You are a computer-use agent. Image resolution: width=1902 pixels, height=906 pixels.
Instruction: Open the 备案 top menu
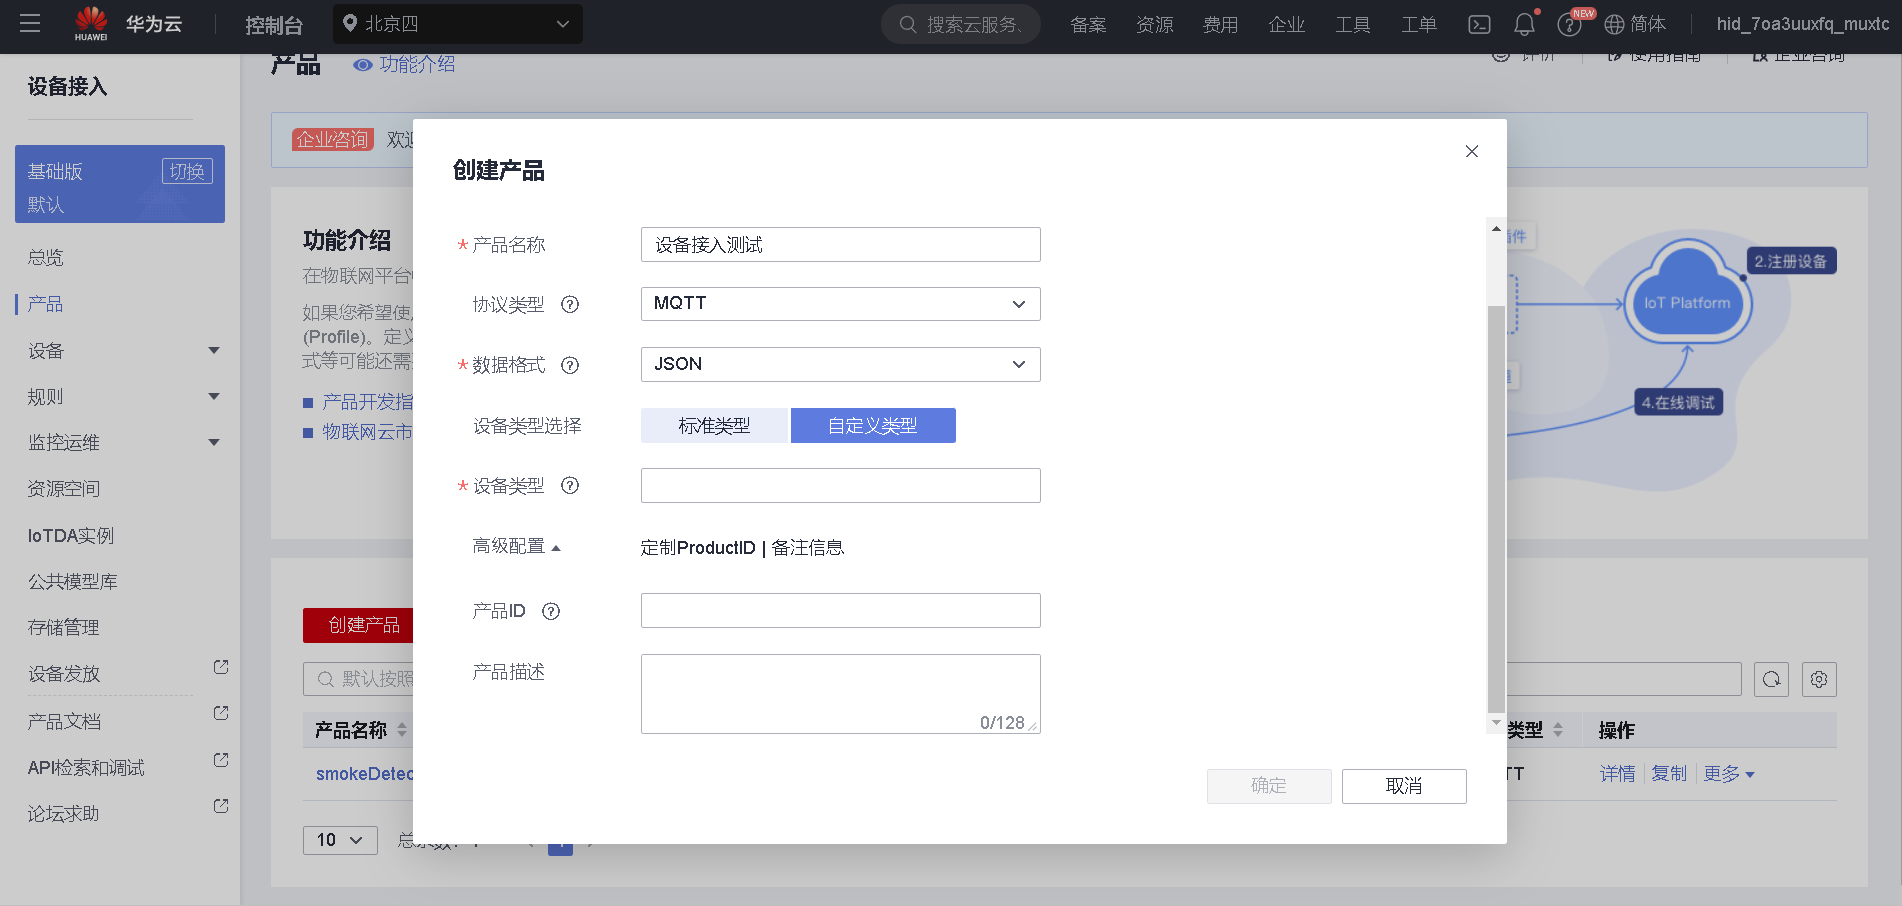coord(1088,25)
